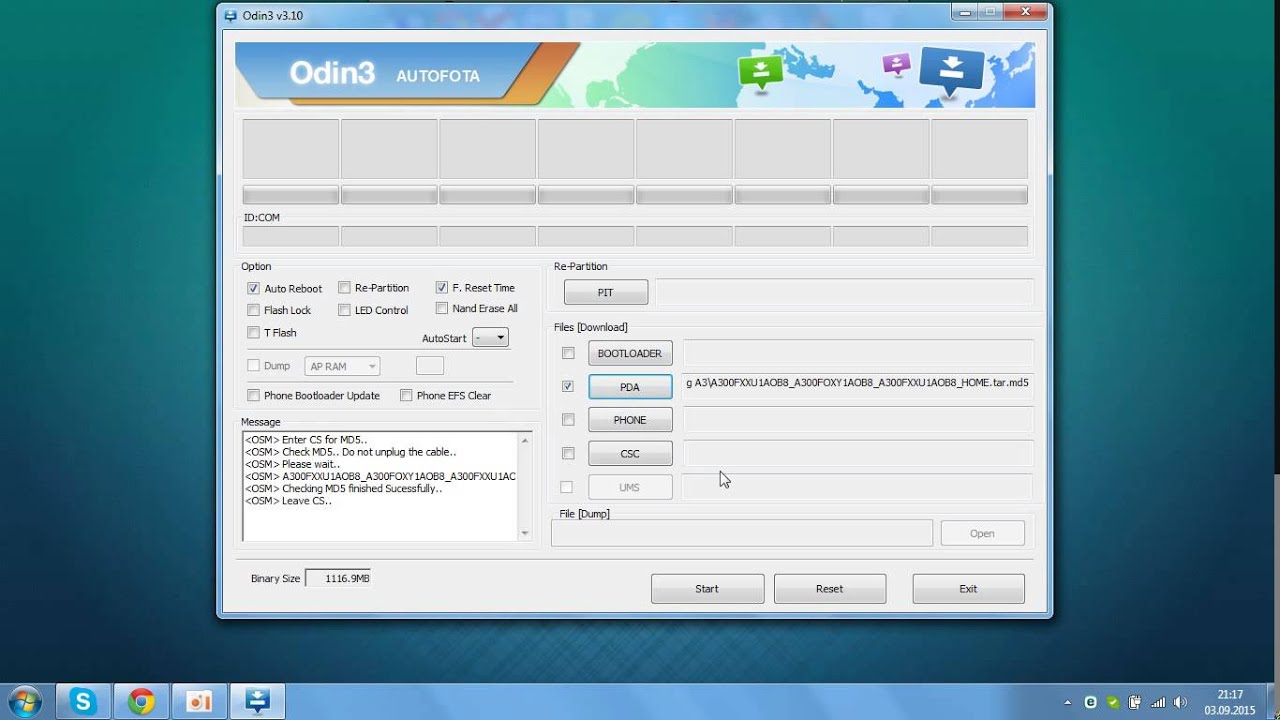Click the green shield tray icon
Screen dimensions: 1280x720
coord(1113,702)
